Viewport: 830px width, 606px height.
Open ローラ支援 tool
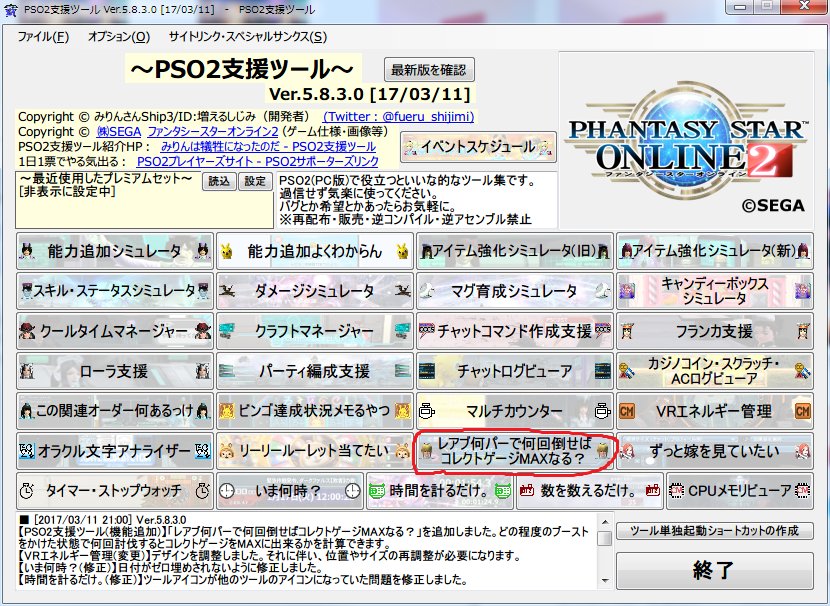pyautogui.click(x=115, y=371)
